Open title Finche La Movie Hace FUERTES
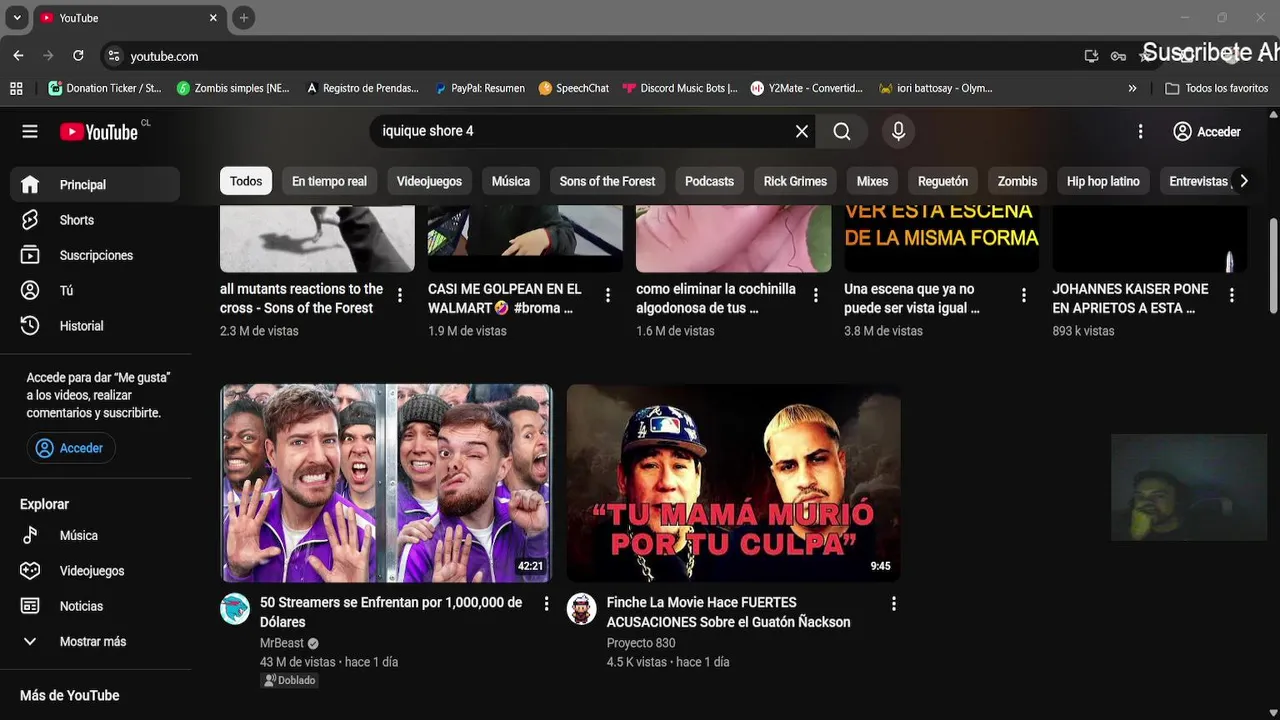The image size is (1280, 720). (728, 612)
